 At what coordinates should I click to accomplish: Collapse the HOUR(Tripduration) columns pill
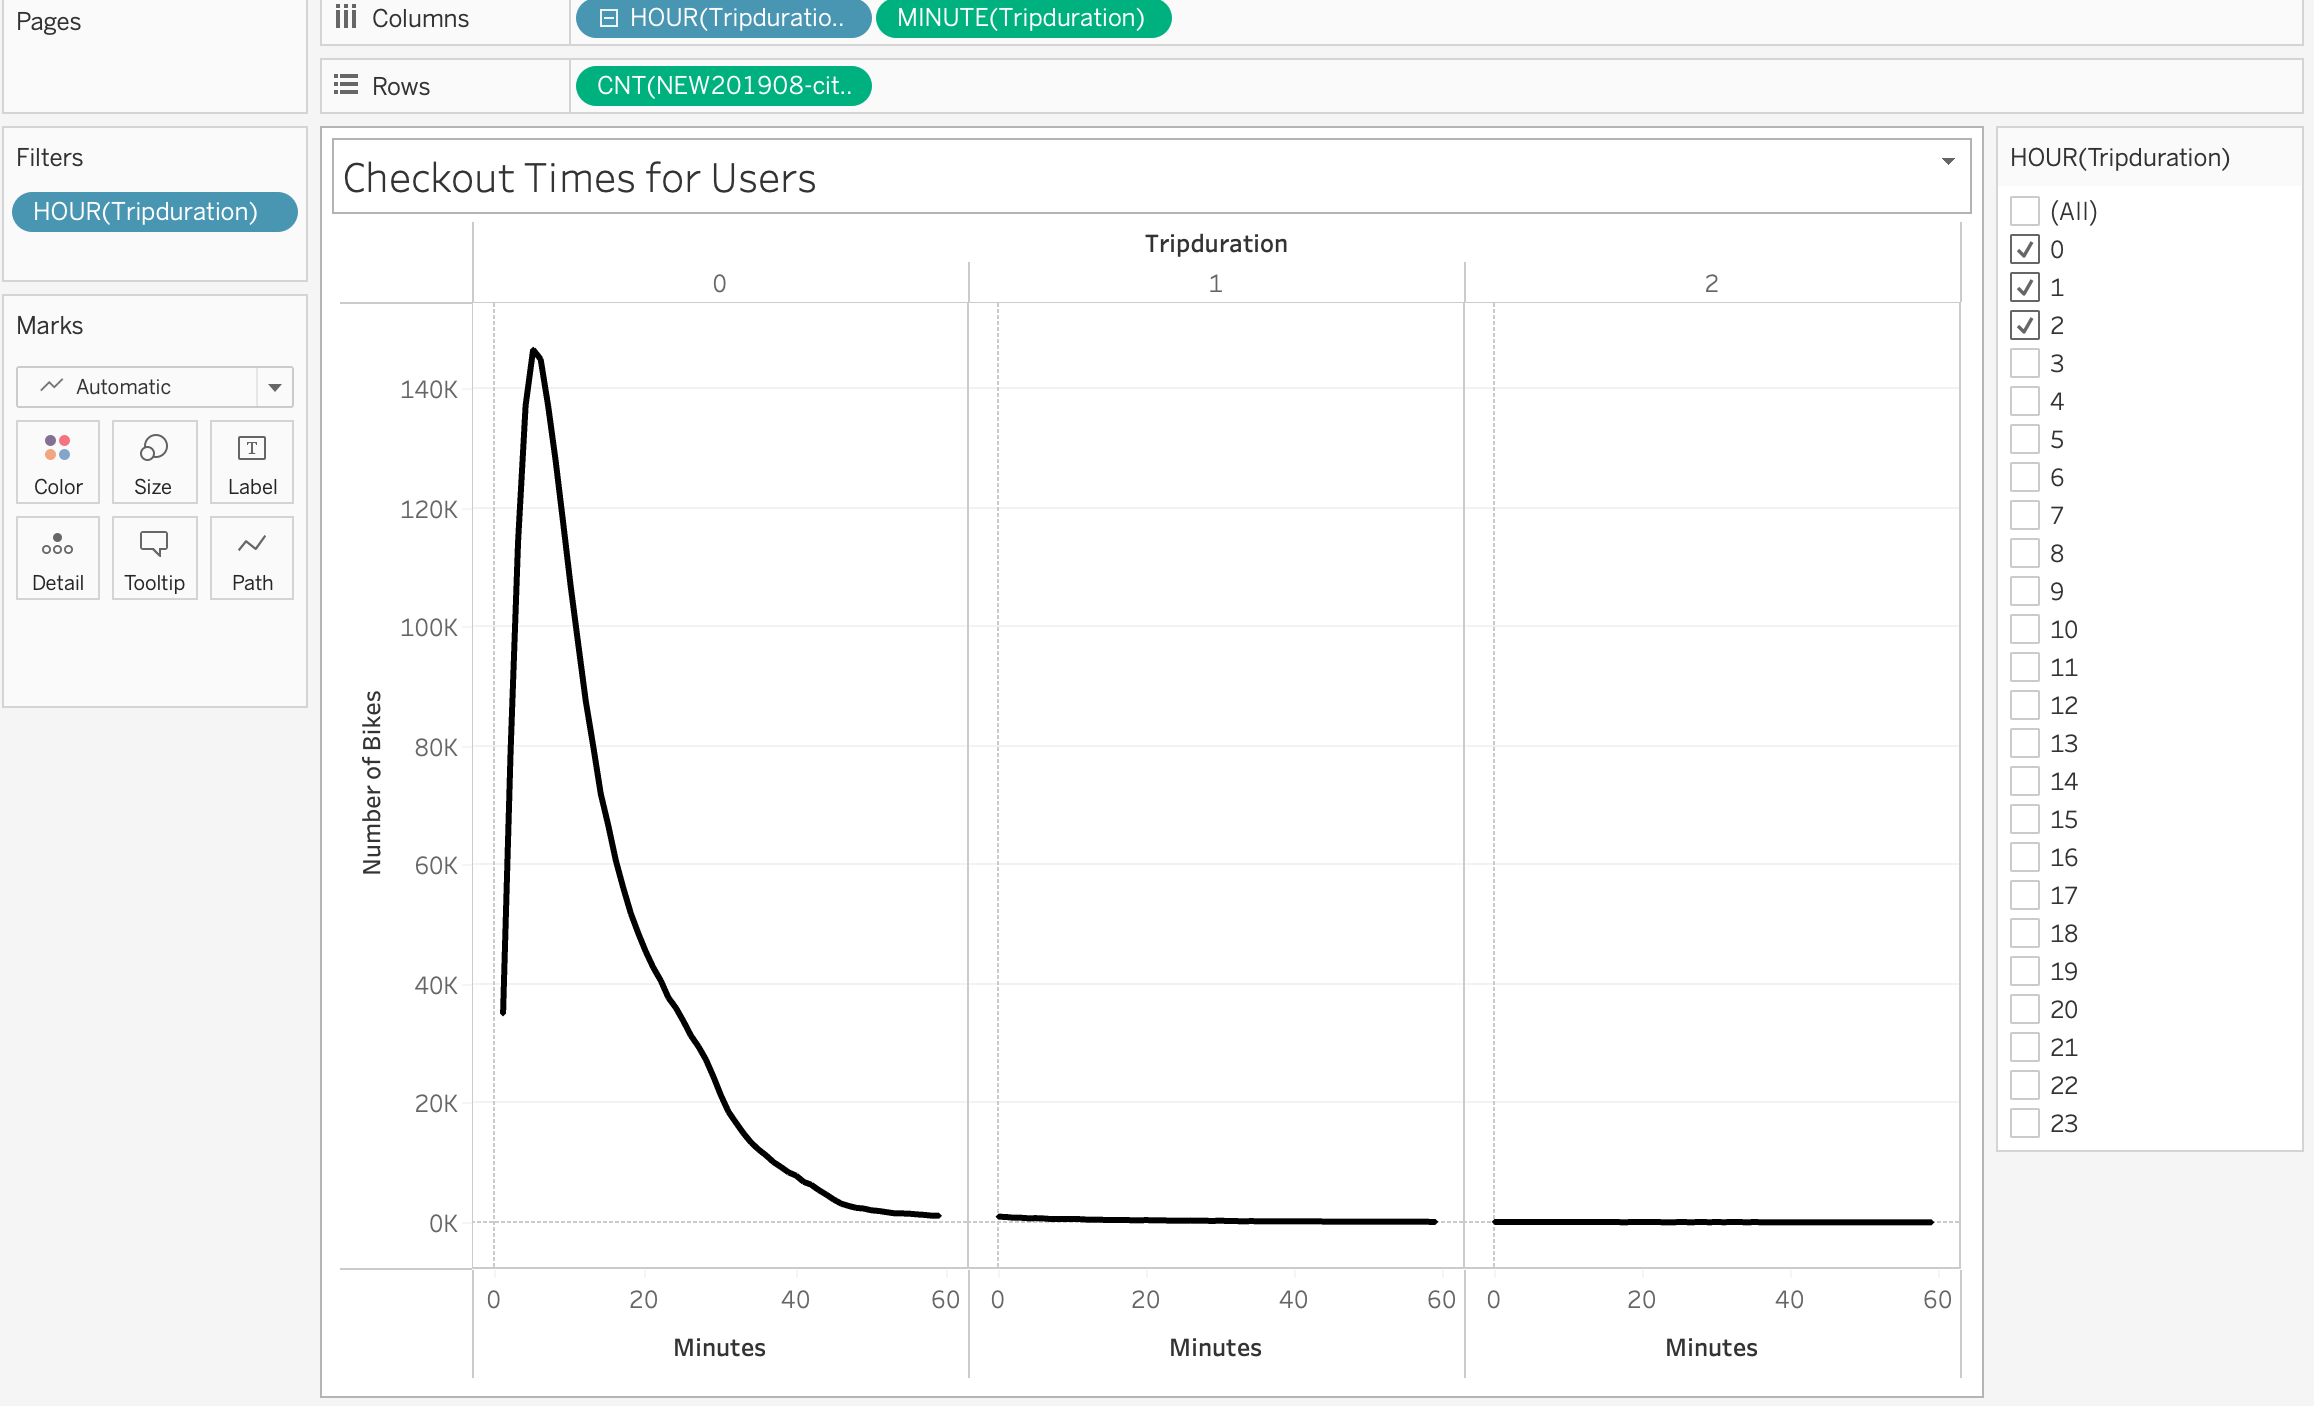coord(609,18)
